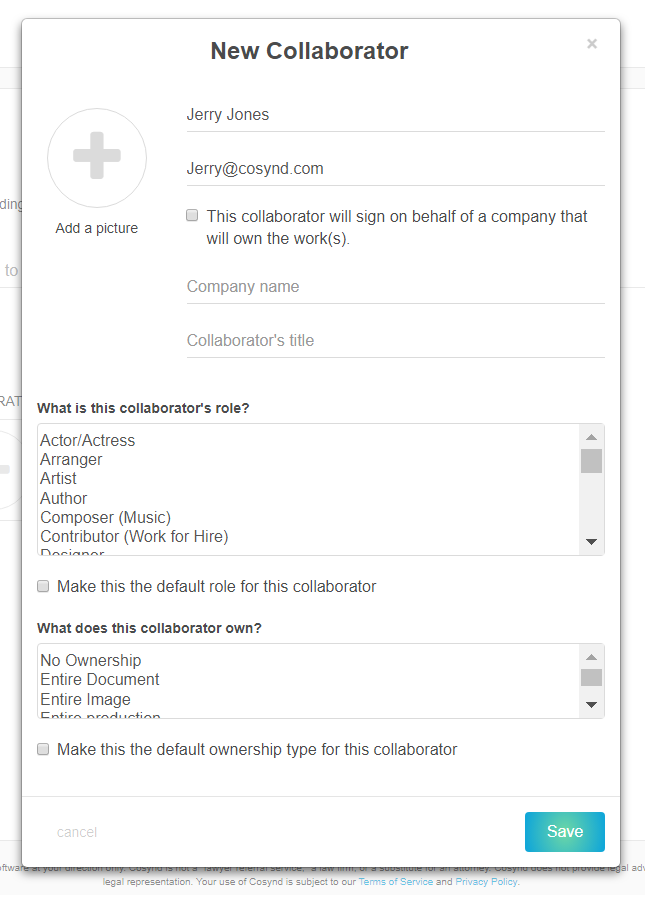Click the ownership list scrollbar thumb
The height and width of the screenshot is (907, 645).
click(591, 678)
